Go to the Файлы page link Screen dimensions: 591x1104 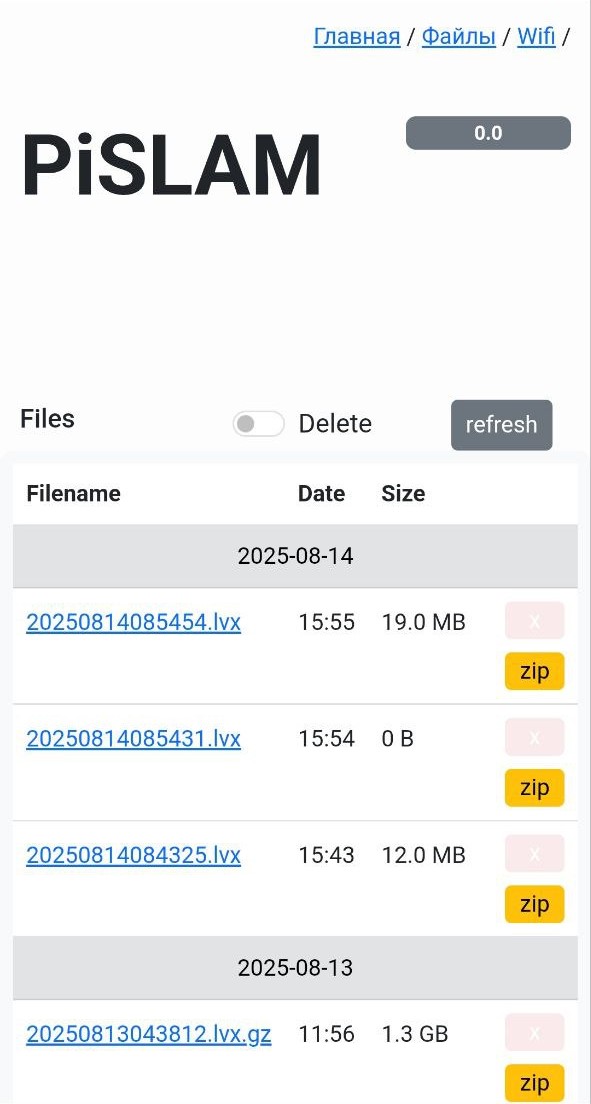[459, 36]
